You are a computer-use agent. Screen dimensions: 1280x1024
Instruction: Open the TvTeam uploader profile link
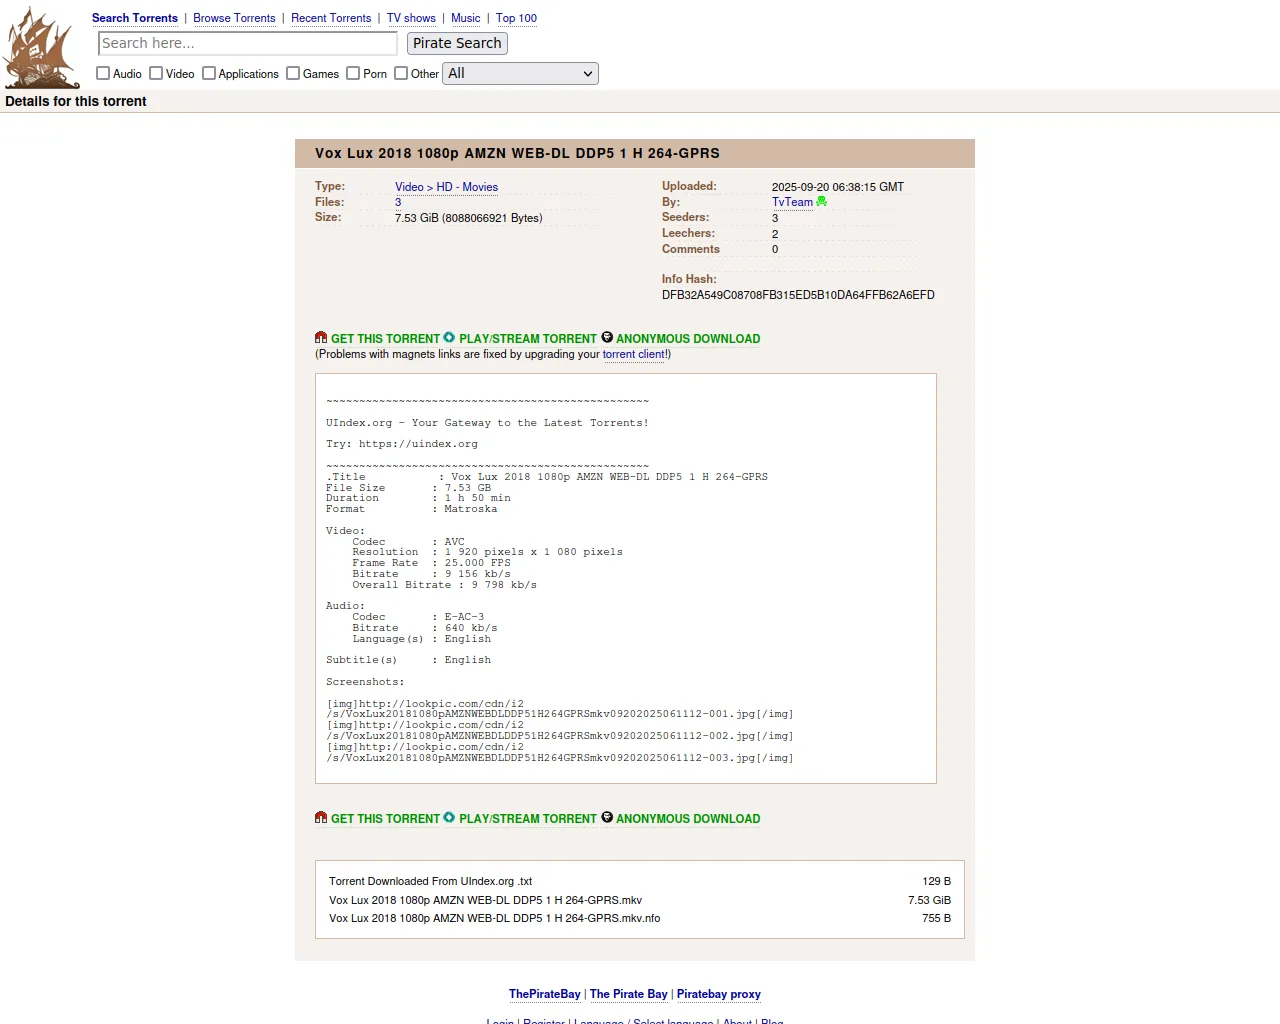point(792,202)
